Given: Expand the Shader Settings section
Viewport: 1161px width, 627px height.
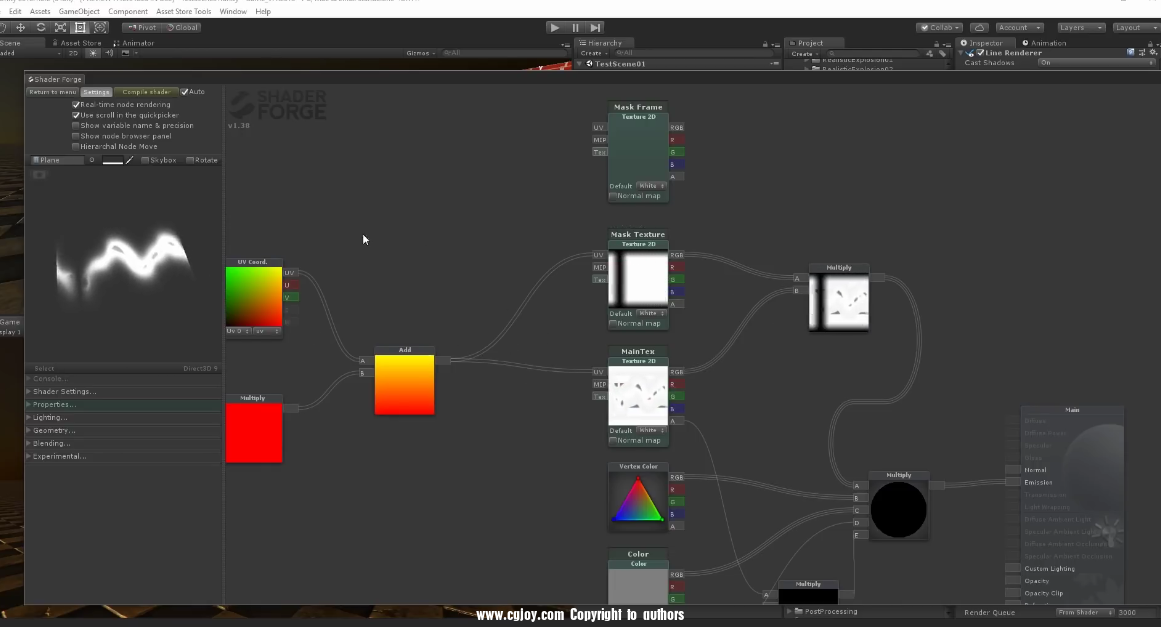Looking at the screenshot, I should pyautogui.click(x=65, y=392).
